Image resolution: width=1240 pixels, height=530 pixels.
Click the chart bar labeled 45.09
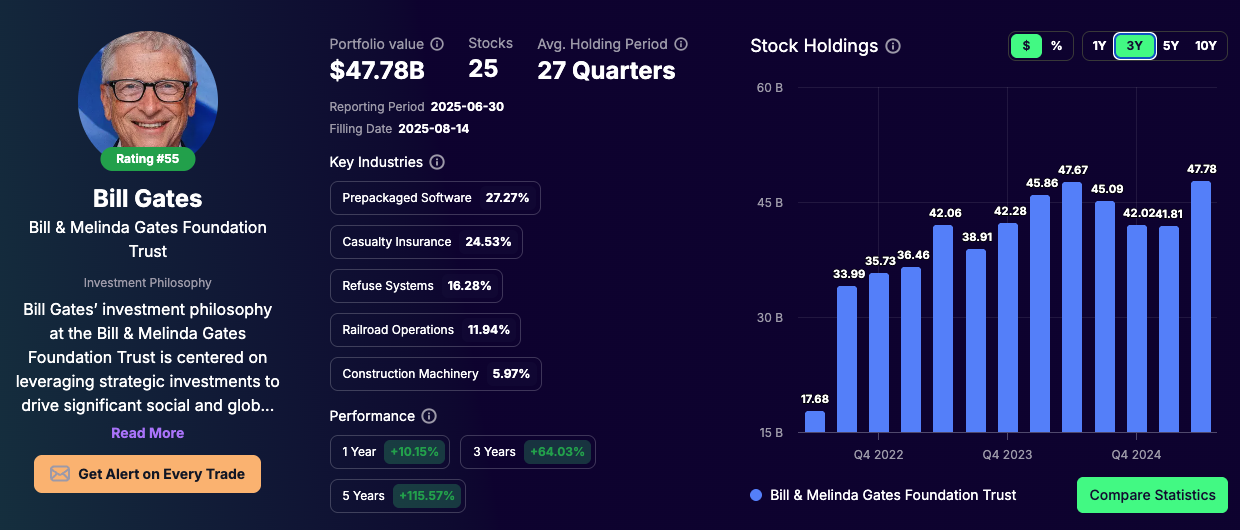(x=1104, y=316)
